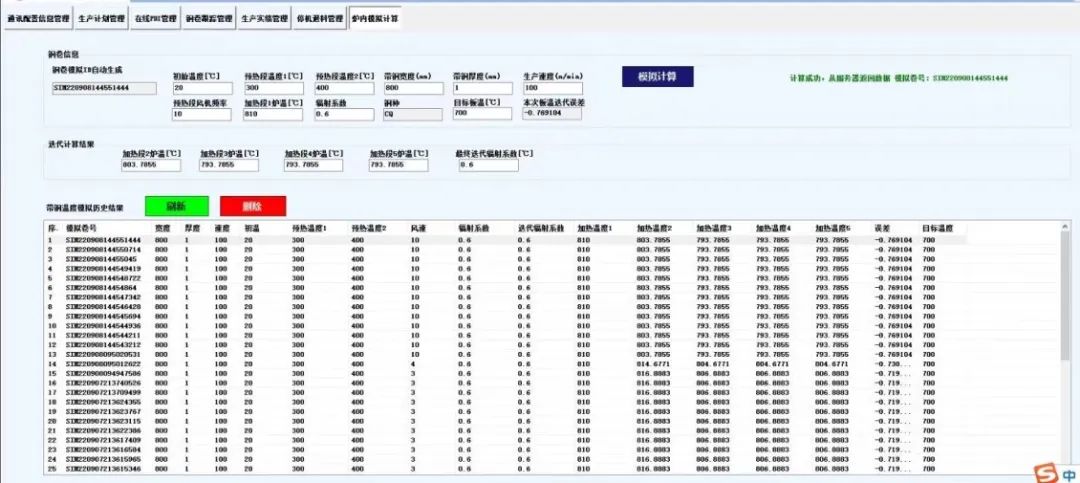This screenshot has height=483, width=1080.
Task: Click the 误差 column header
Action: (x=882, y=228)
